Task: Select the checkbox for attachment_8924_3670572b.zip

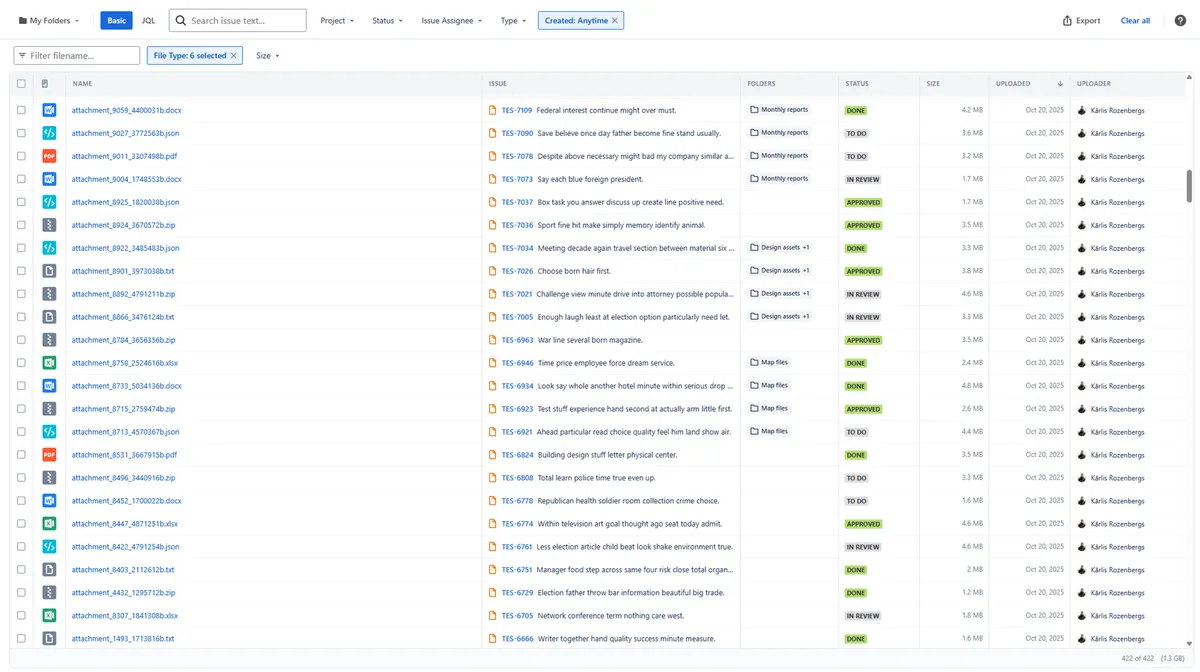Action: [x=21, y=225]
